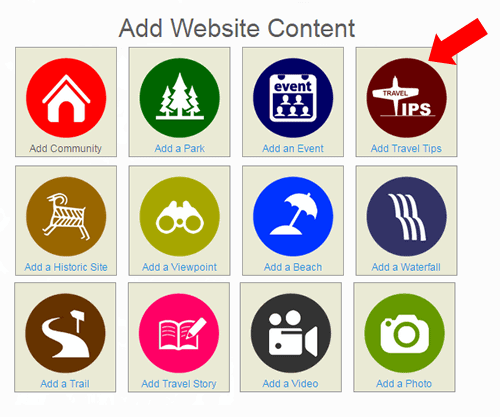
Task: Click the Add Community label text
Action: [65, 148]
